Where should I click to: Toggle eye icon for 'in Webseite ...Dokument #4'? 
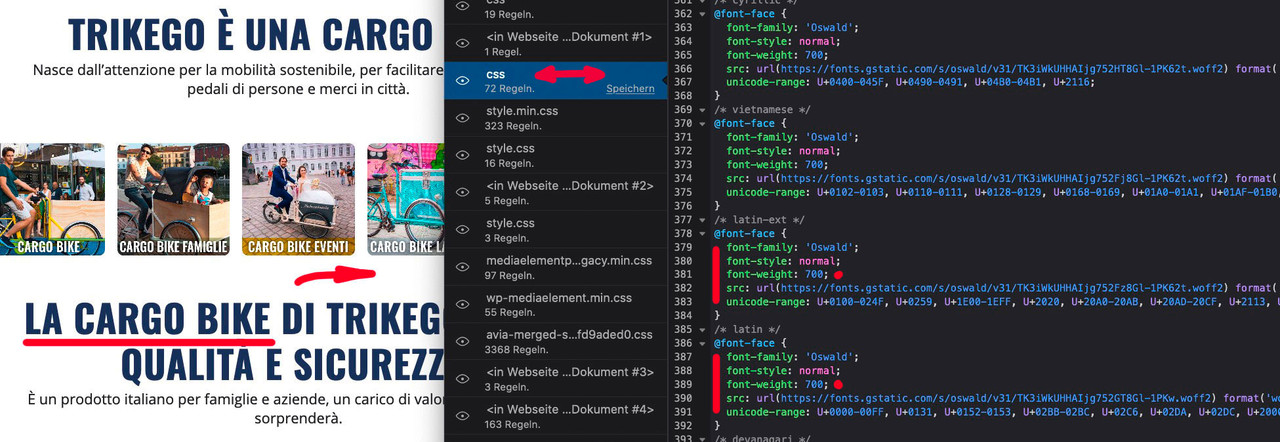(x=462, y=416)
